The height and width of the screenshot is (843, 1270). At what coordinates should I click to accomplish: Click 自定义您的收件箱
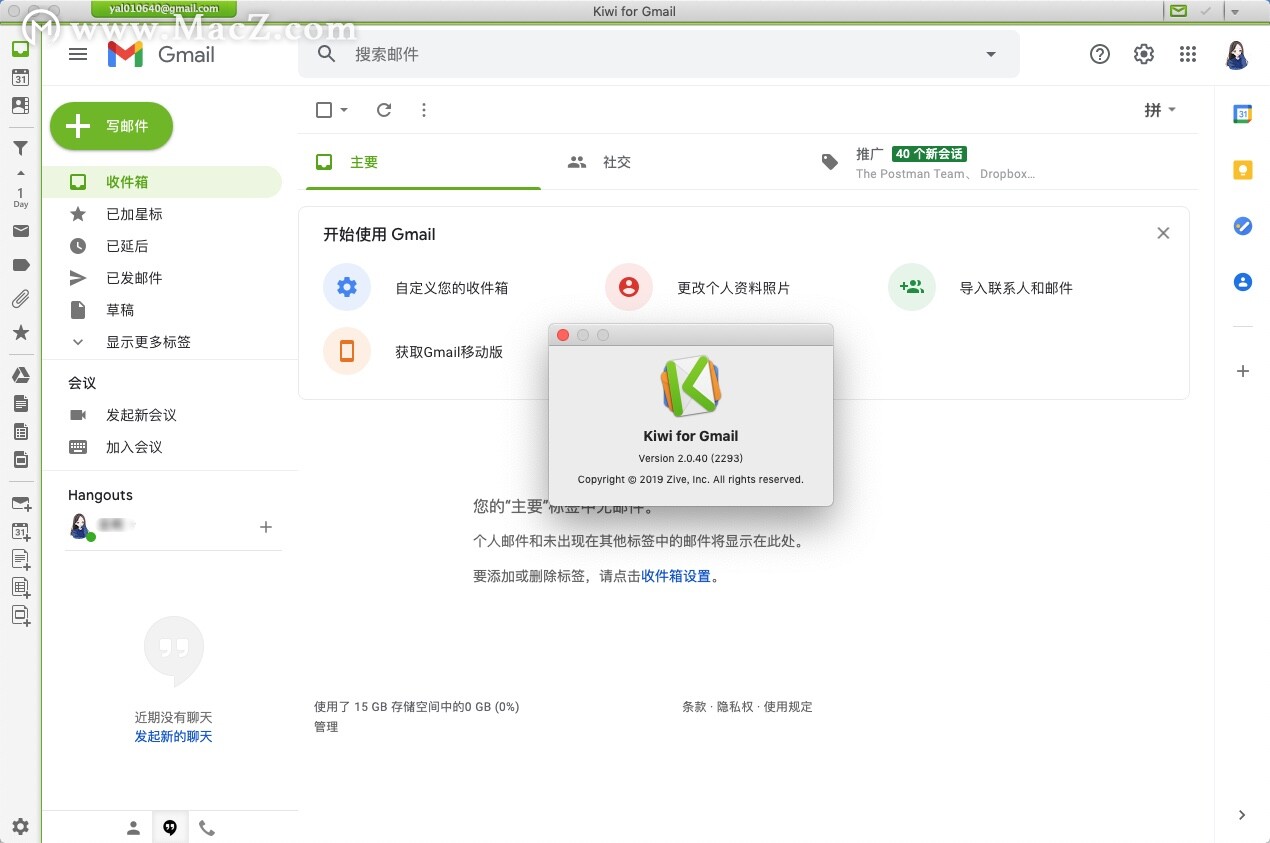(x=452, y=288)
